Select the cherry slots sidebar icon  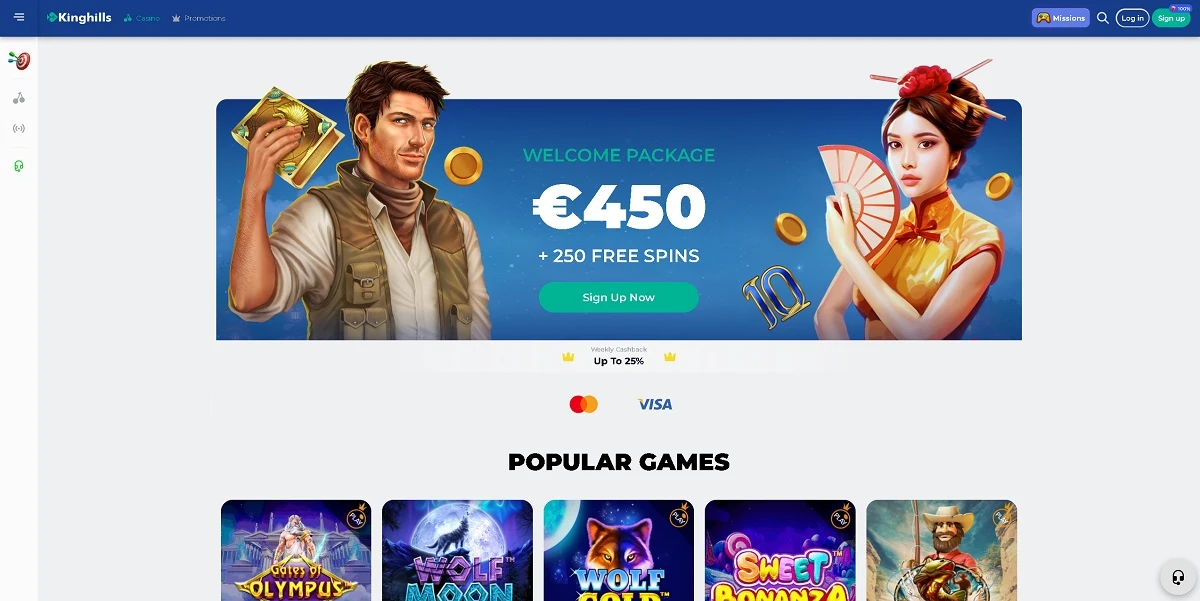[19, 98]
